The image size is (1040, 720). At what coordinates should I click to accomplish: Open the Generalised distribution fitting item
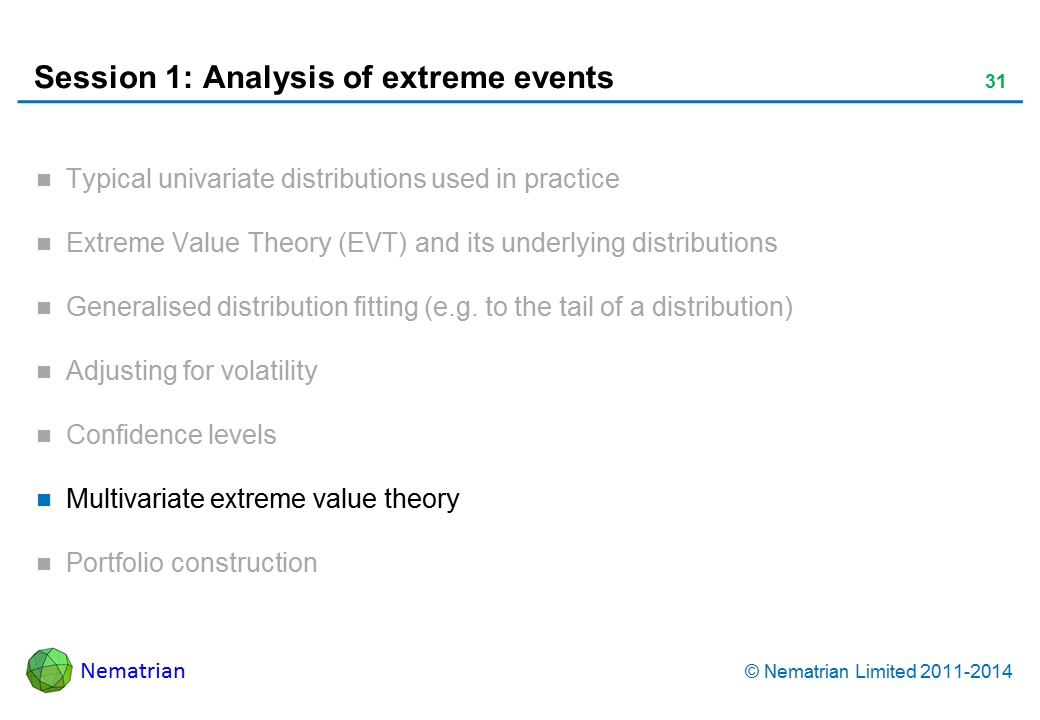tap(429, 308)
